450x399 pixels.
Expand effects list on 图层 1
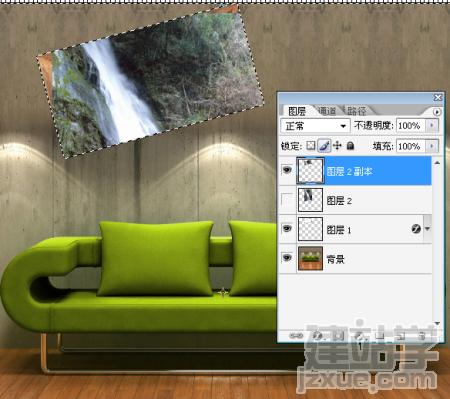pos(427,229)
